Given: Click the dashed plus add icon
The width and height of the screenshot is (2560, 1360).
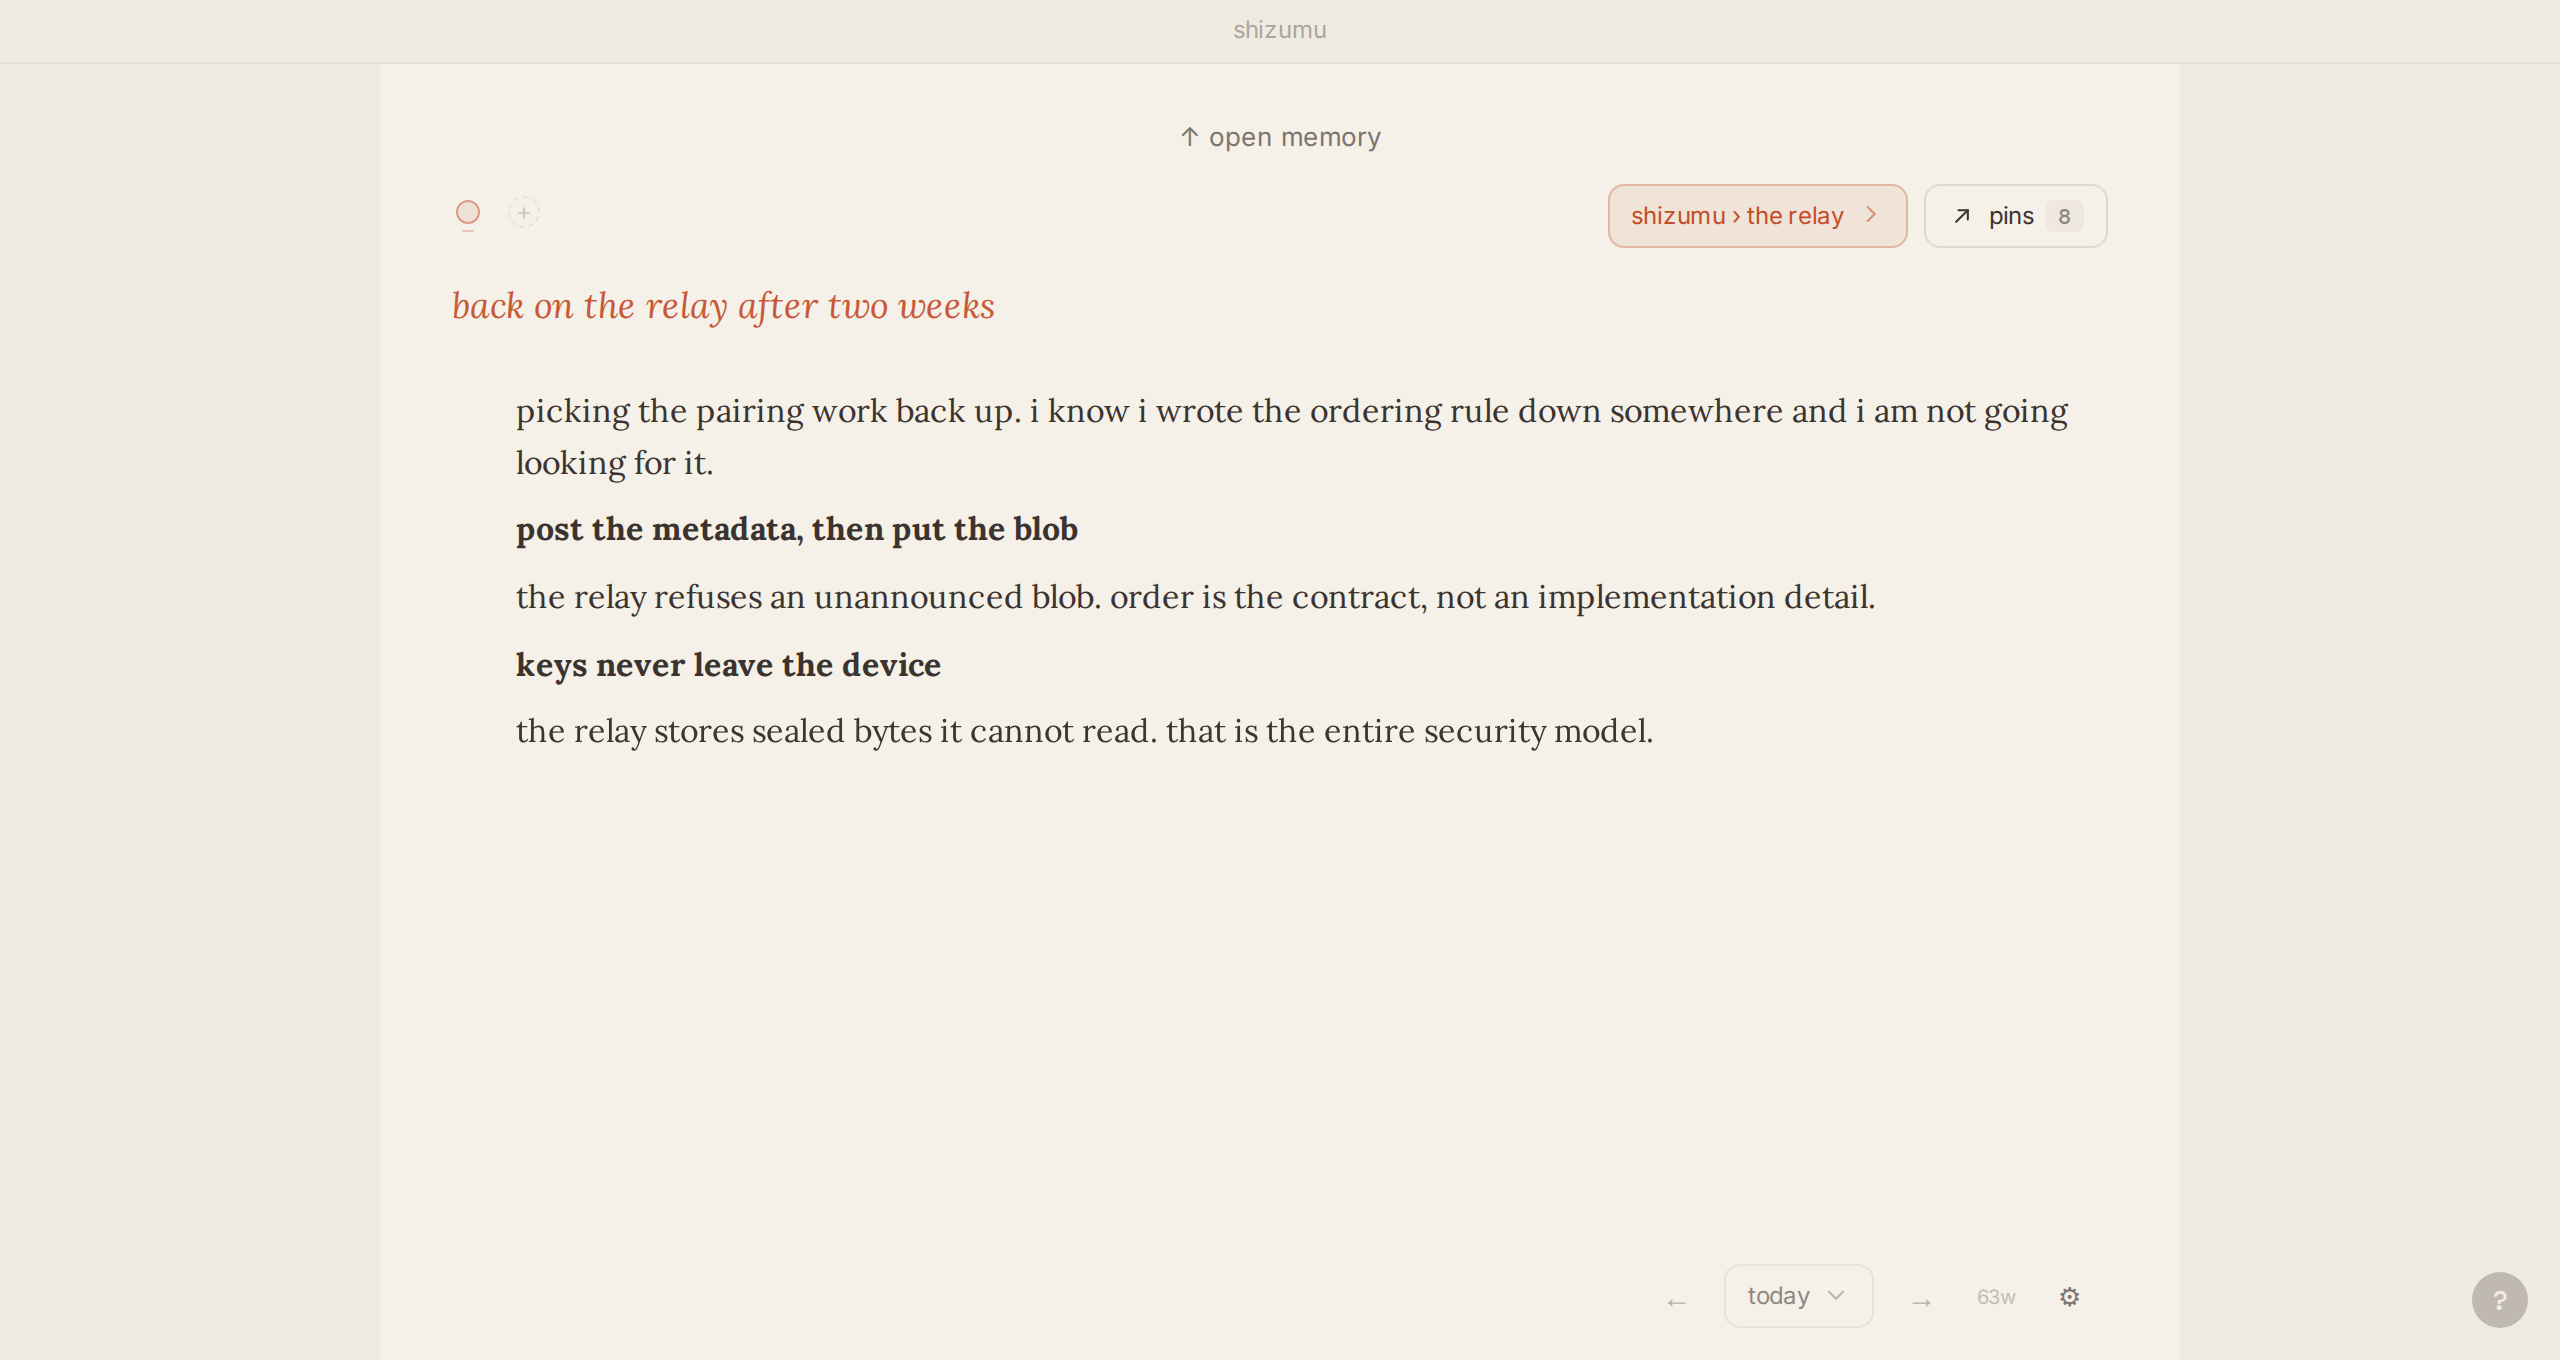Looking at the screenshot, I should pyautogui.click(x=524, y=213).
